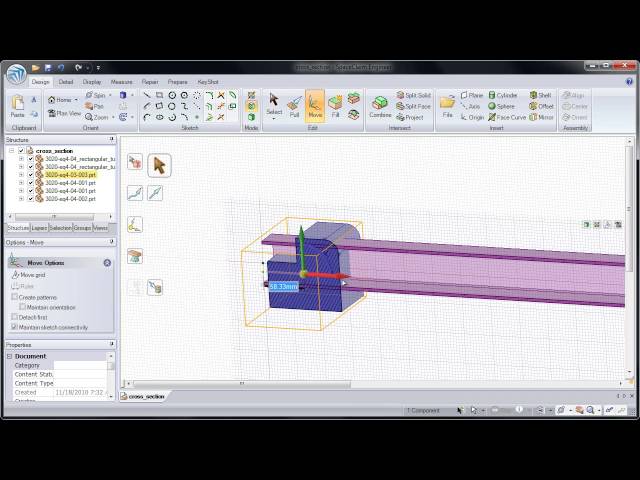Open the Combine tool
The width and height of the screenshot is (640, 480).
click(x=380, y=107)
